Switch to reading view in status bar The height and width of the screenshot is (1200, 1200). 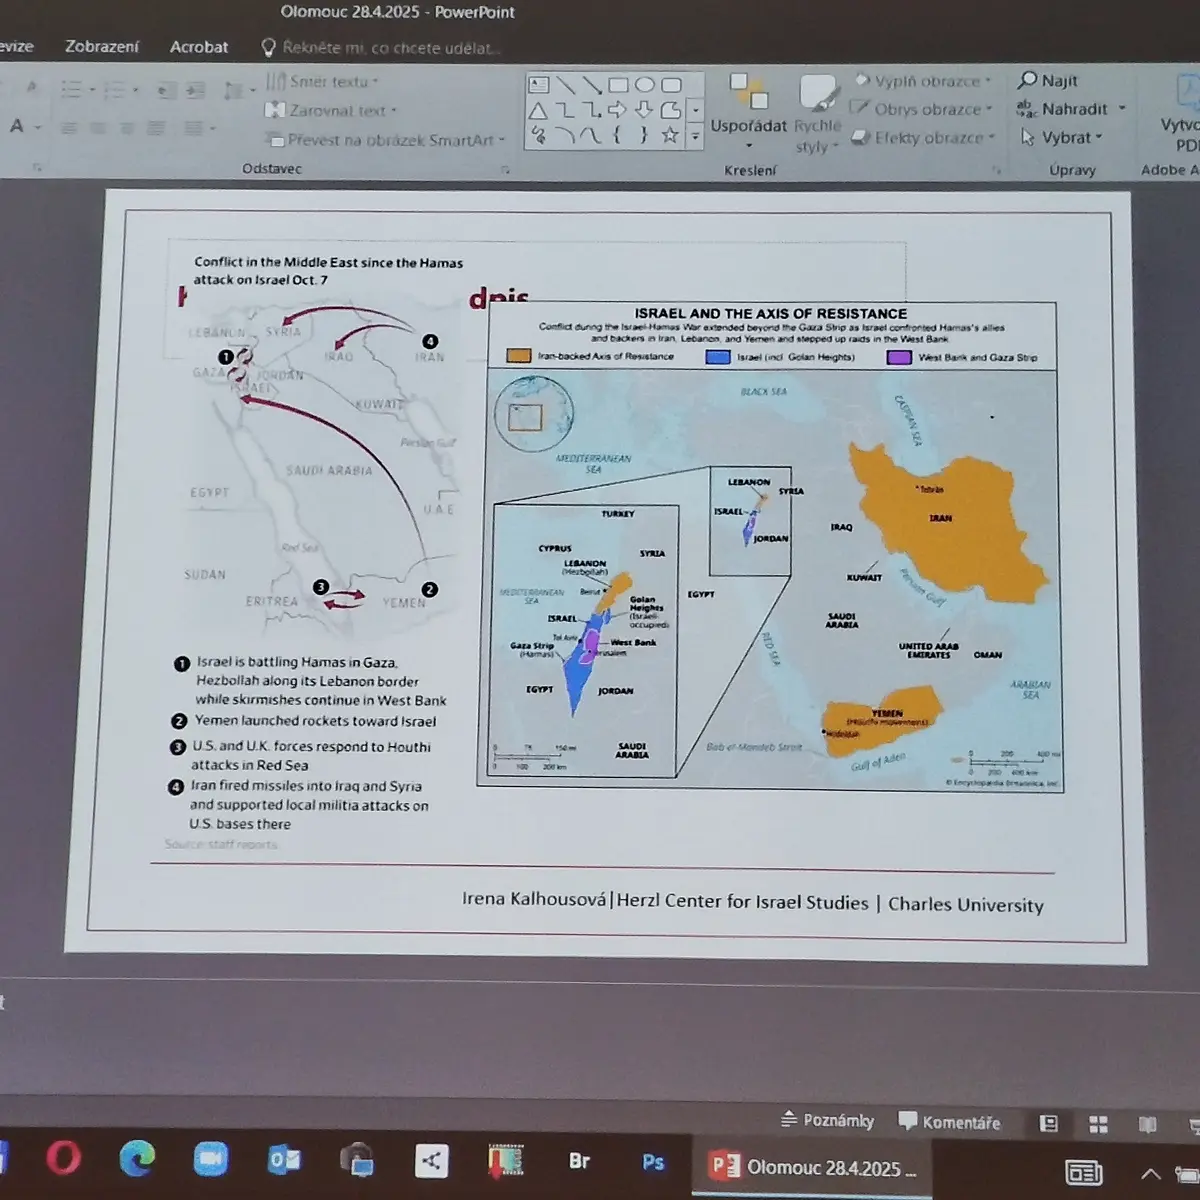1147,1124
